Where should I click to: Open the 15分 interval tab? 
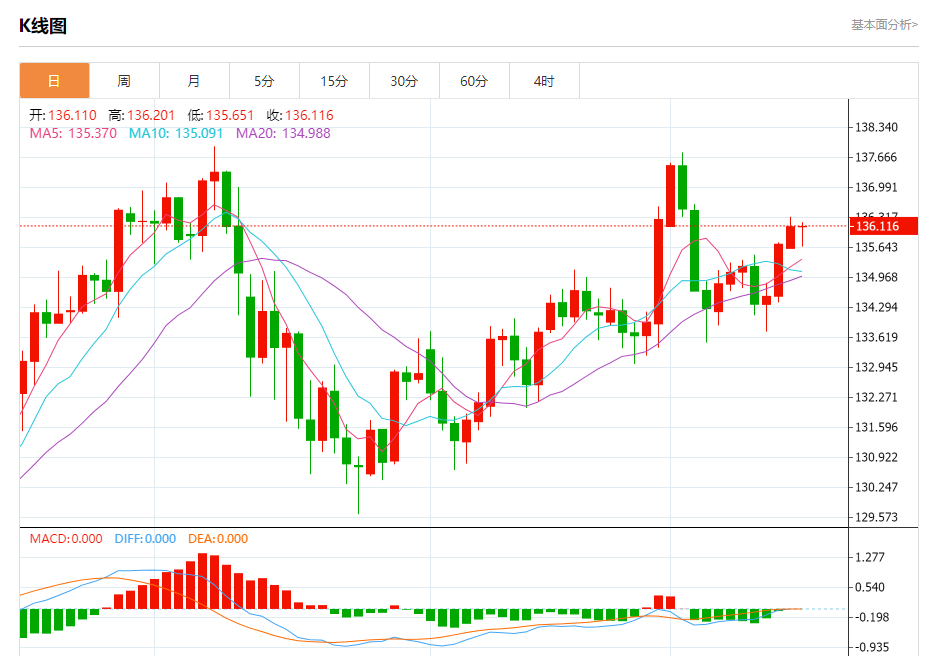pyautogui.click(x=334, y=80)
